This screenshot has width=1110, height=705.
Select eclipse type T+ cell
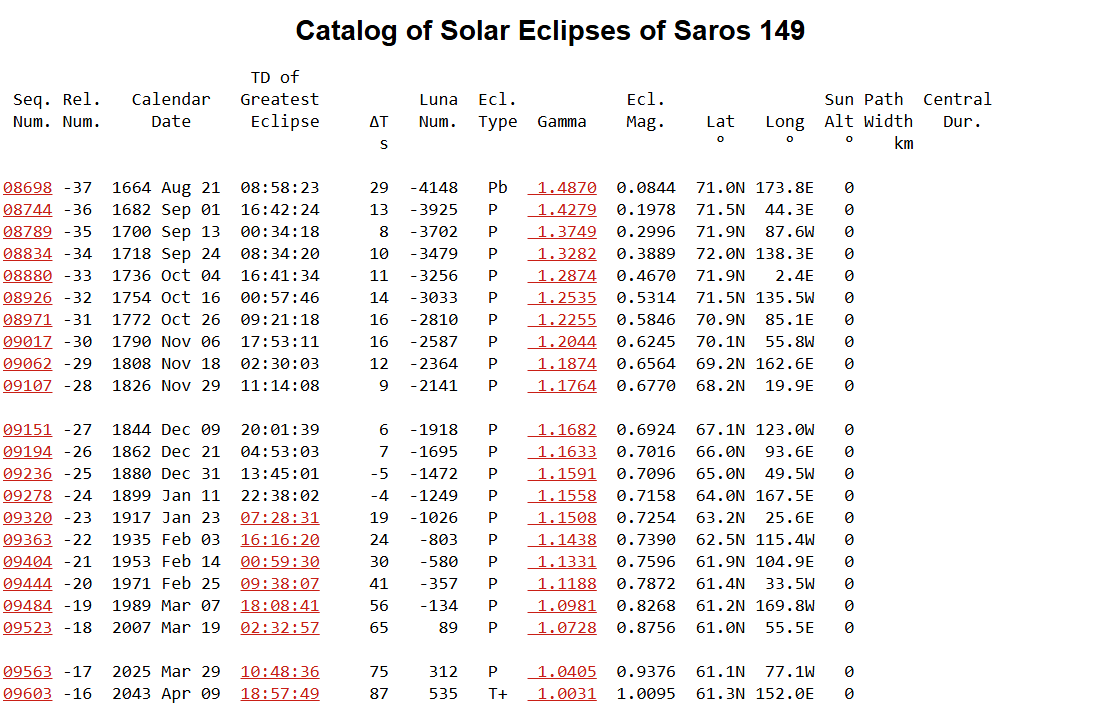498,693
